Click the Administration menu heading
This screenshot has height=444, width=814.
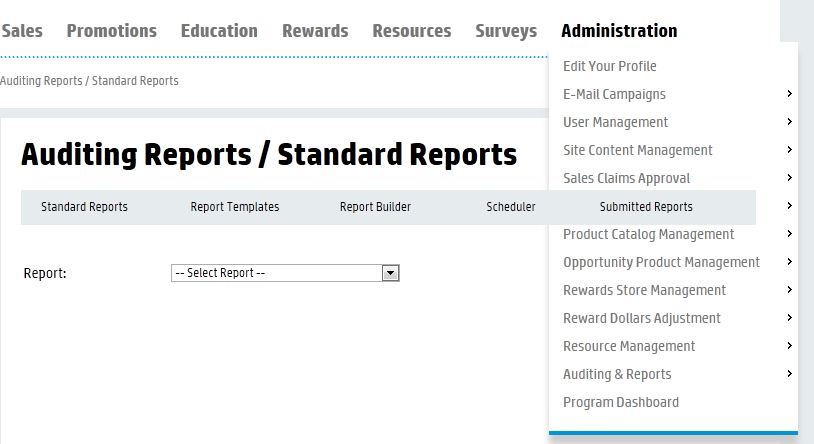tap(619, 31)
